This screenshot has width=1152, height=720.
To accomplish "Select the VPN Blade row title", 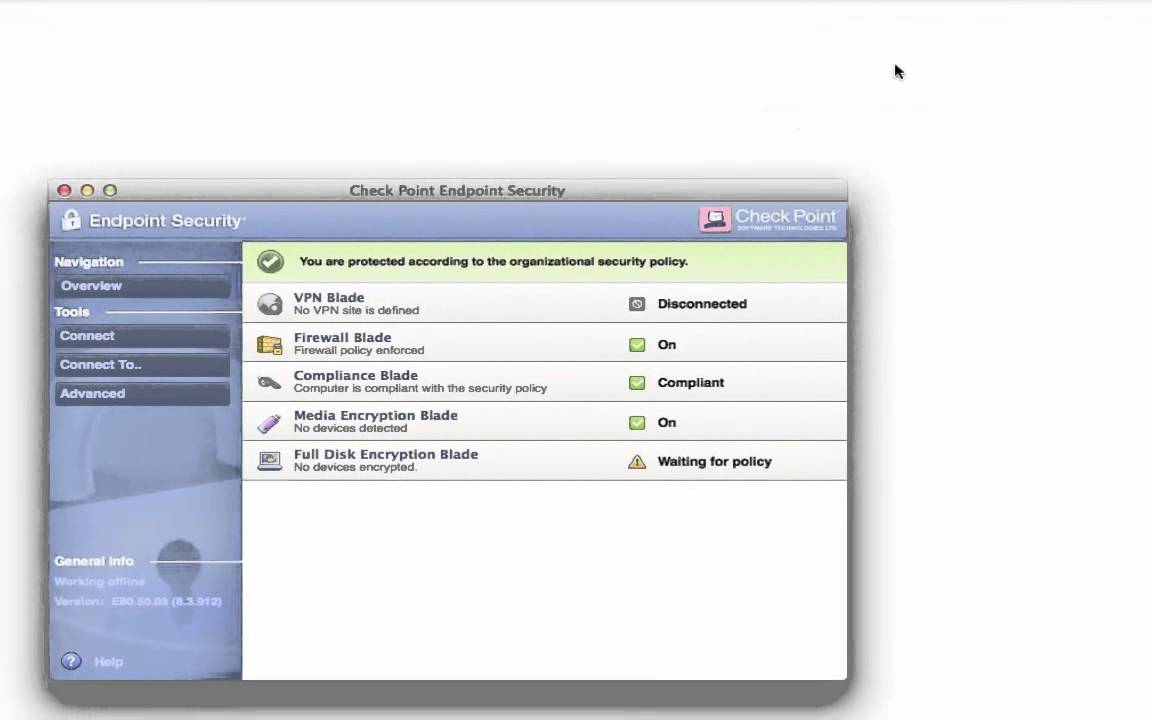I will click(x=329, y=298).
